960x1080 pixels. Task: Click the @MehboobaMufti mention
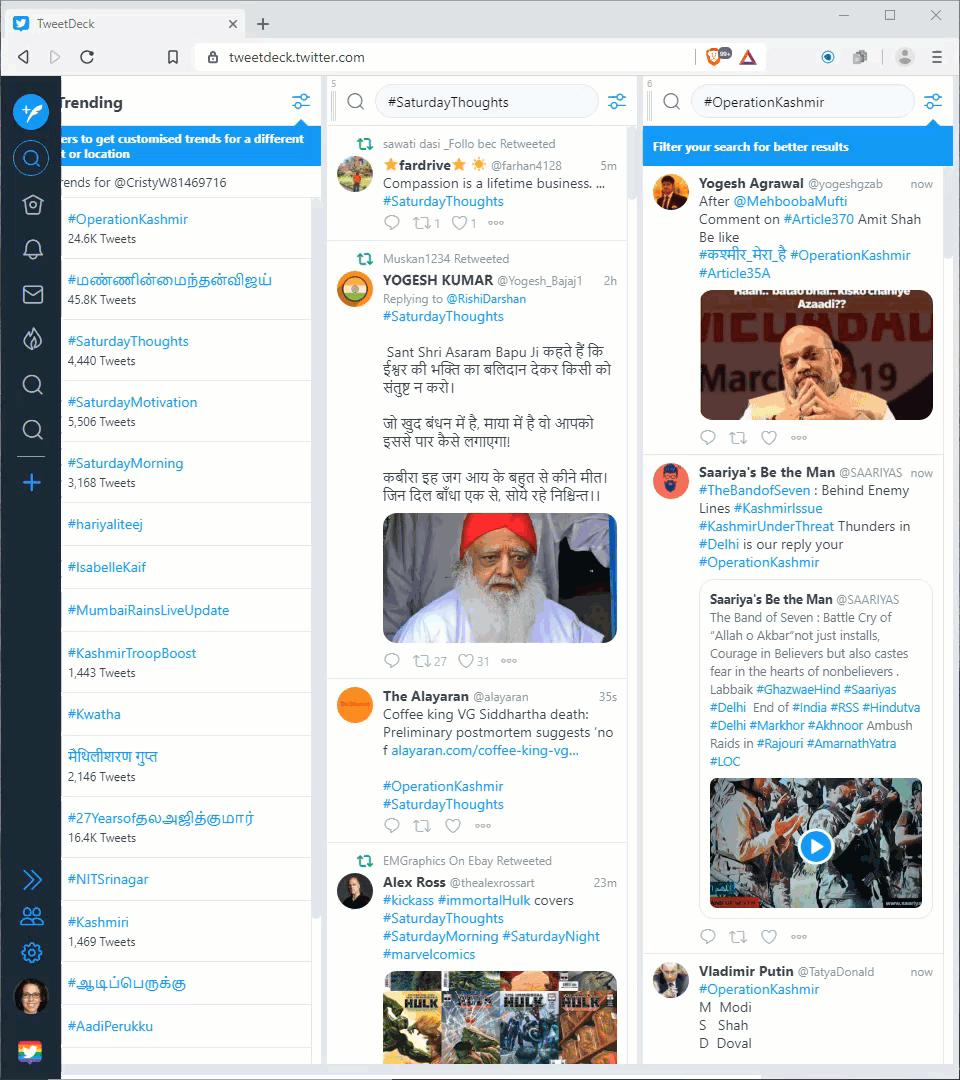pyautogui.click(x=790, y=201)
